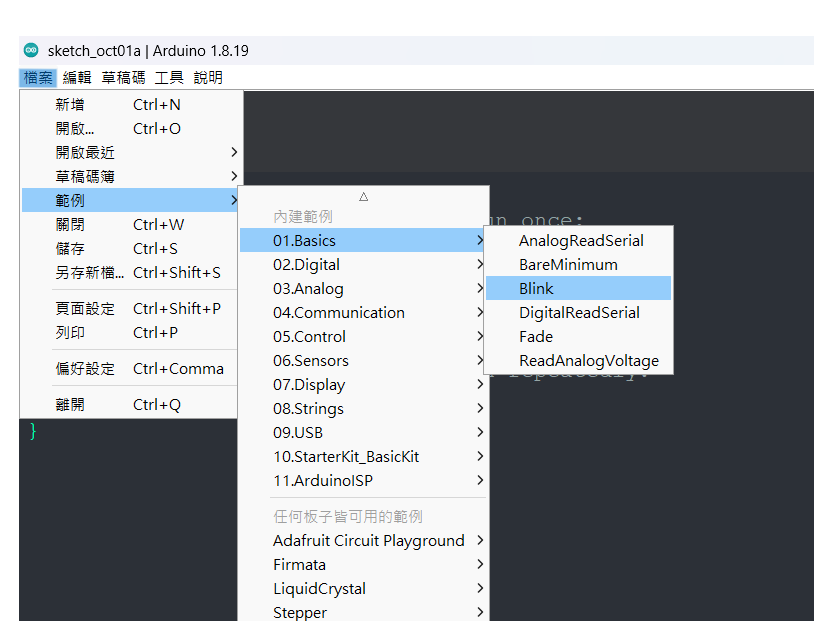Click the Arduino logo in title bar
The height and width of the screenshot is (621, 814).
pos(31,50)
